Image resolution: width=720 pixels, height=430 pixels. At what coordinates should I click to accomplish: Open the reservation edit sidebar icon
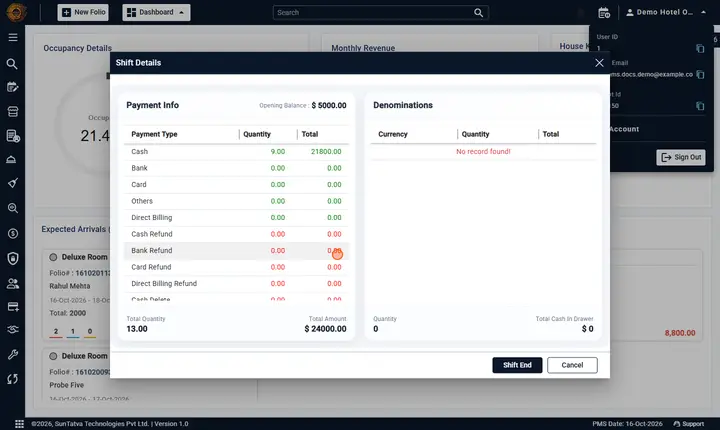point(13,87)
